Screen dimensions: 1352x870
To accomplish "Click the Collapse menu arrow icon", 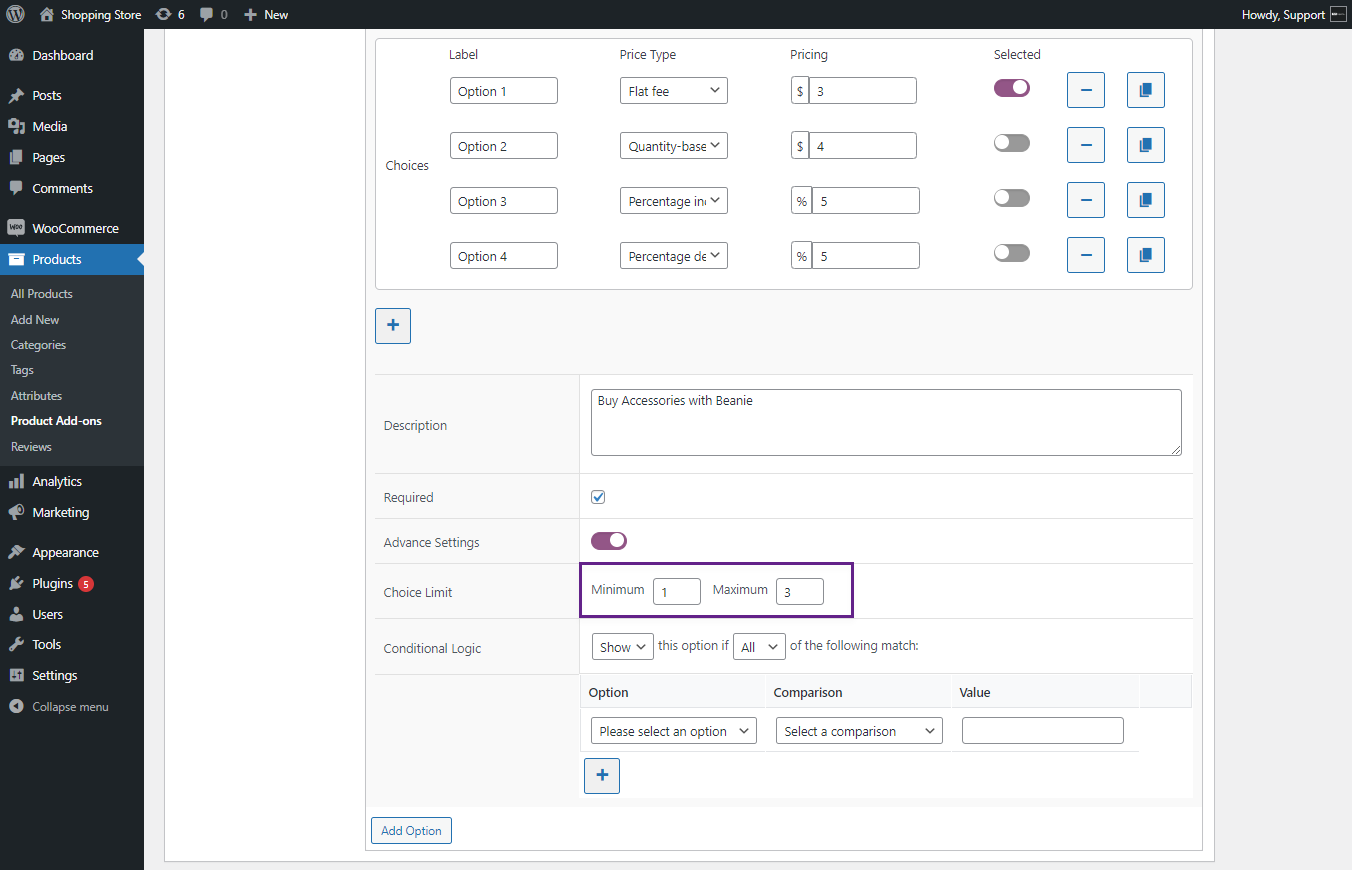I will (x=16, y=707).
